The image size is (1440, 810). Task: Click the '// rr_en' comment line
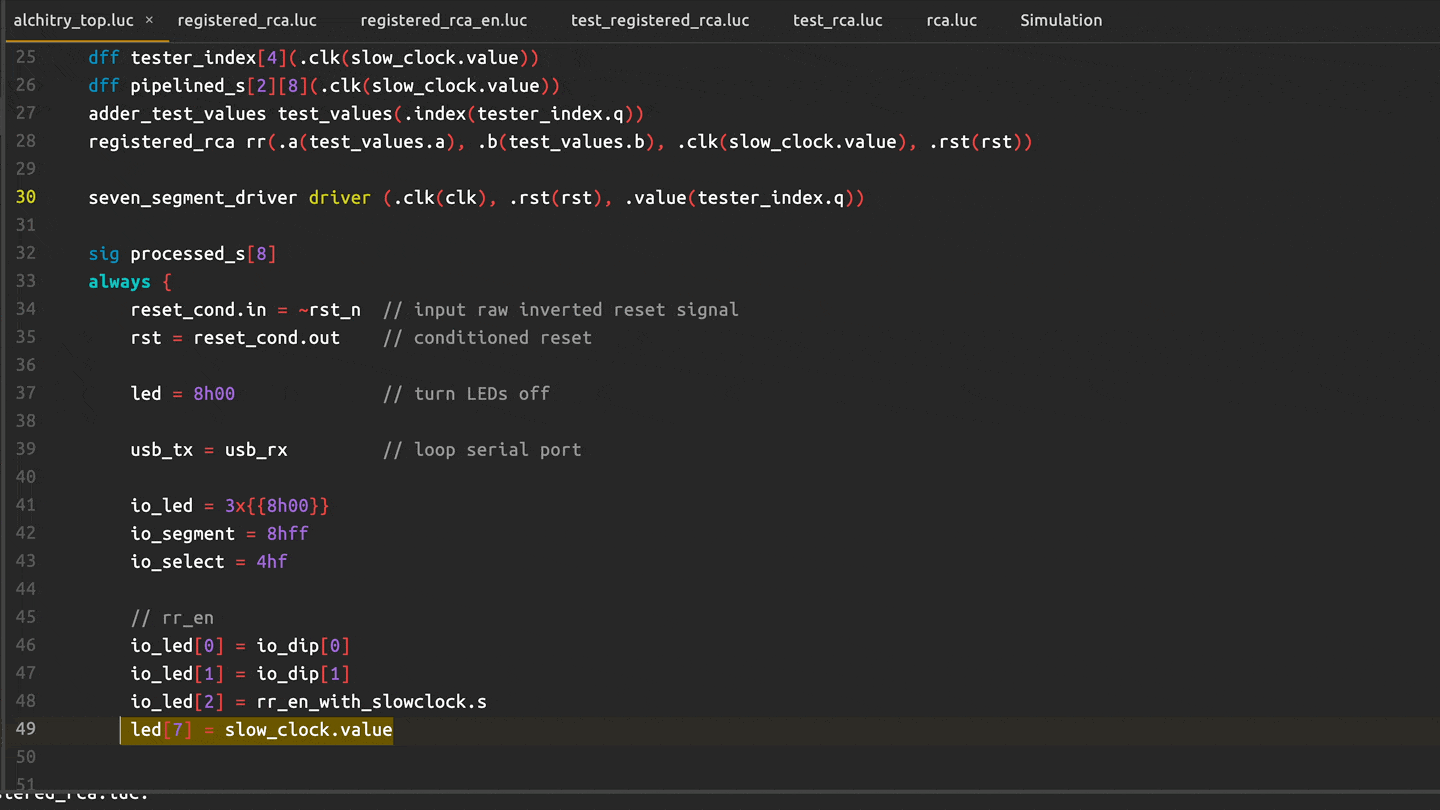(x=172, y=618)
